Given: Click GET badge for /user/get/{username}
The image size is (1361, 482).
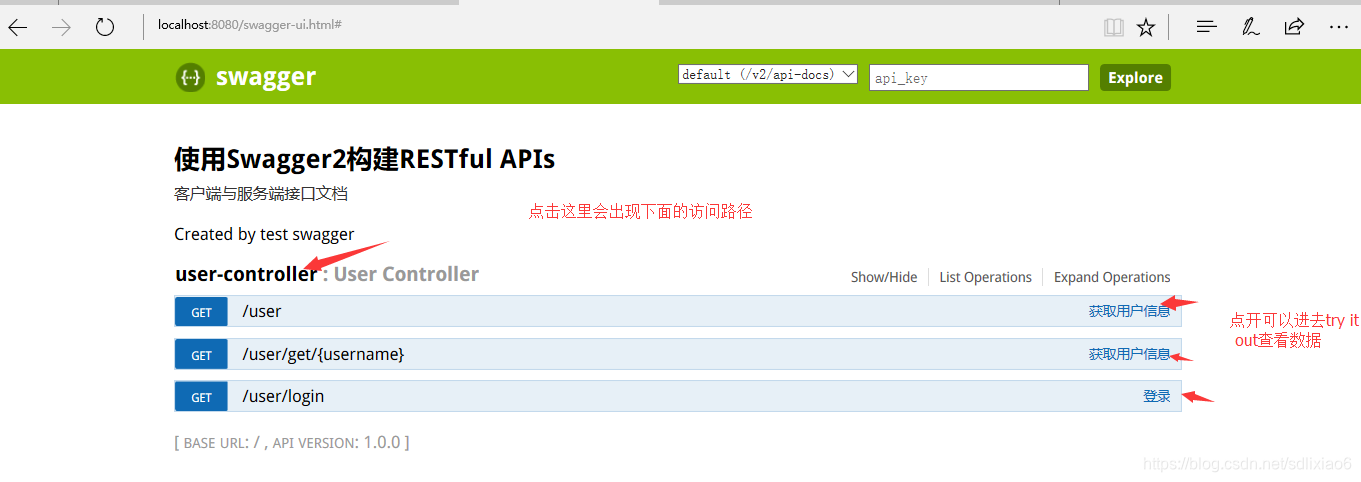Looking at the screenshot, I should coord(201,354).
